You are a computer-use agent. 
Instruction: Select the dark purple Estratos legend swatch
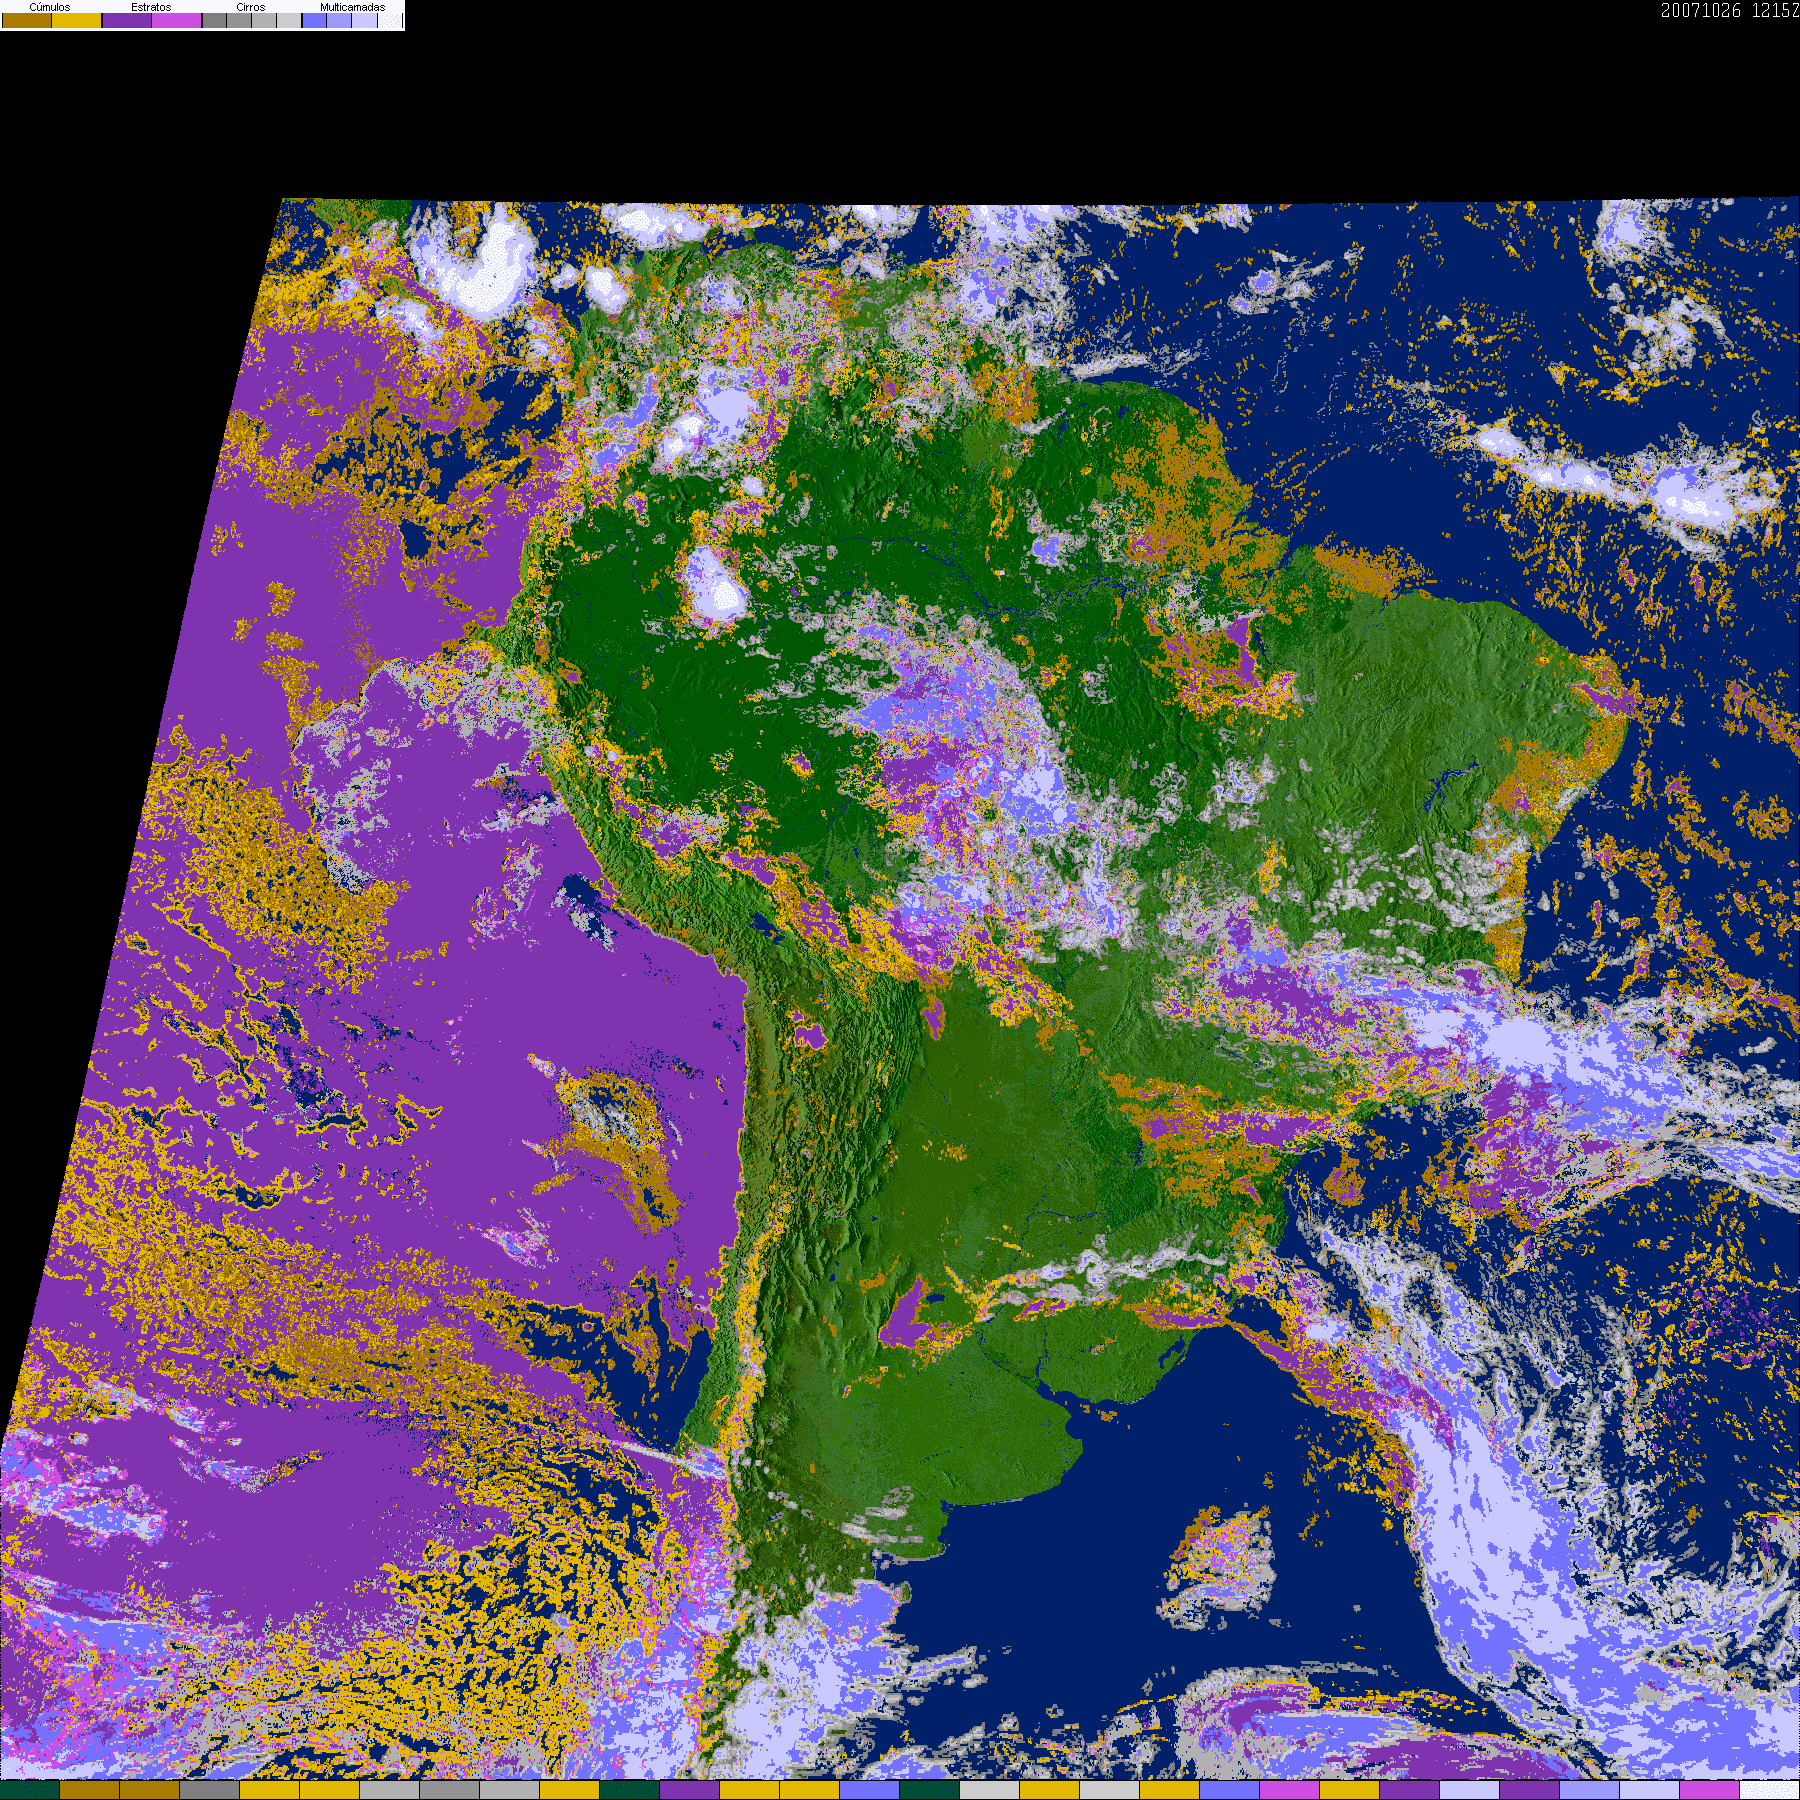127,21
